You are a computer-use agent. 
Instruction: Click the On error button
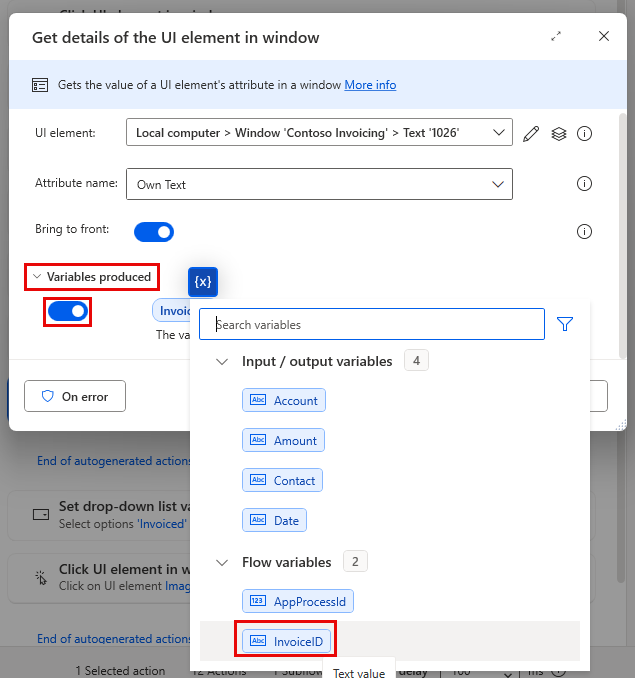[75, 396]
